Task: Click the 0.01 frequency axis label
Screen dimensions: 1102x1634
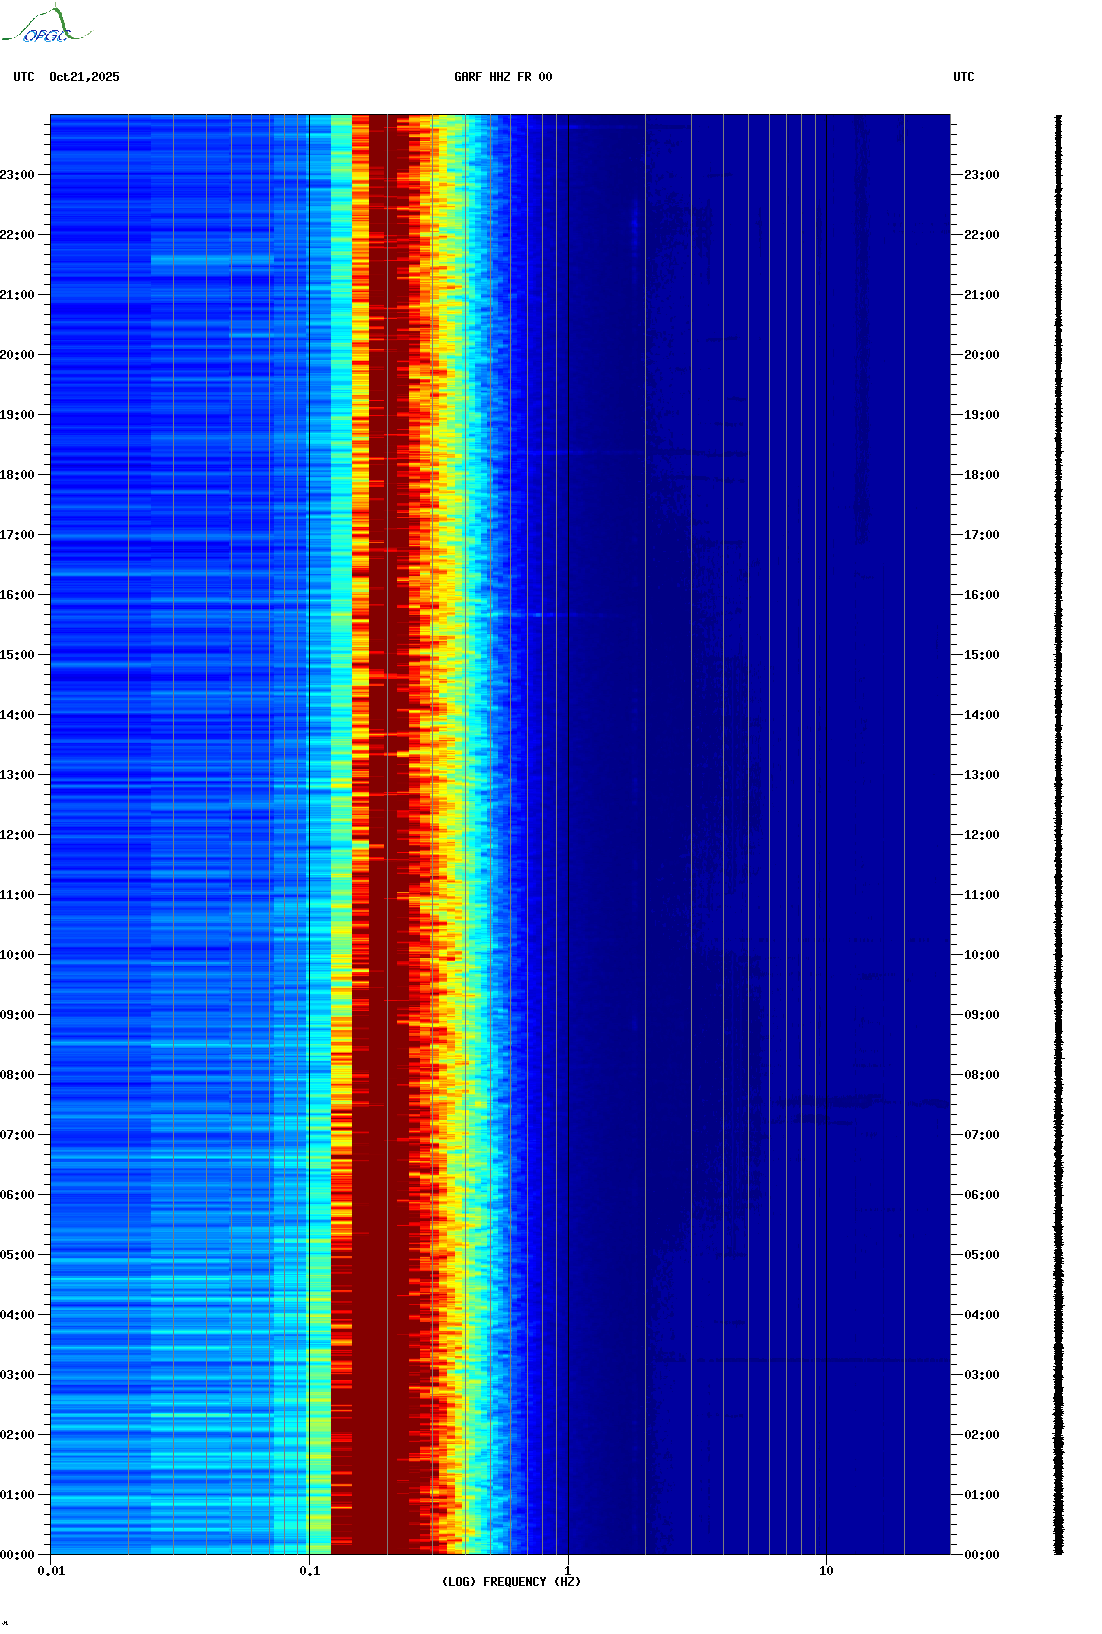Action: click(51, 1570)
